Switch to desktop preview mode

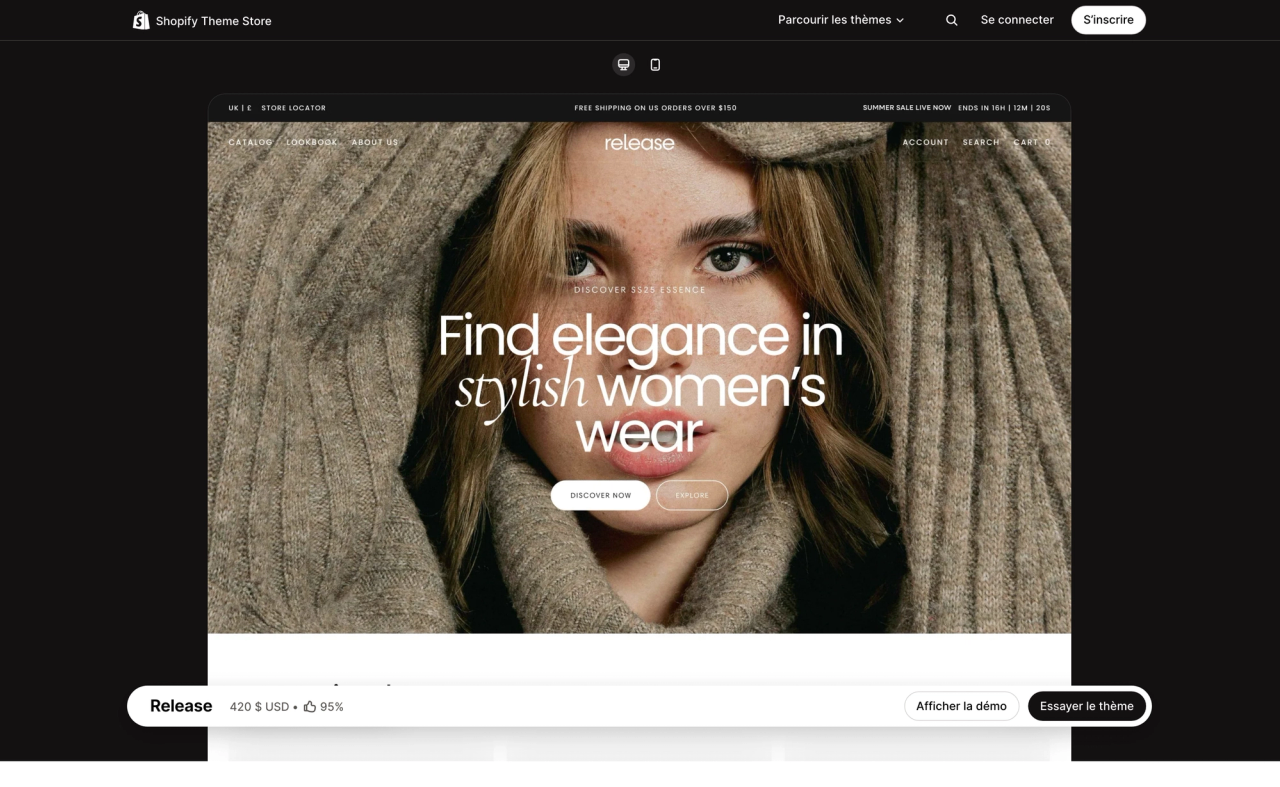pos(624,65)
